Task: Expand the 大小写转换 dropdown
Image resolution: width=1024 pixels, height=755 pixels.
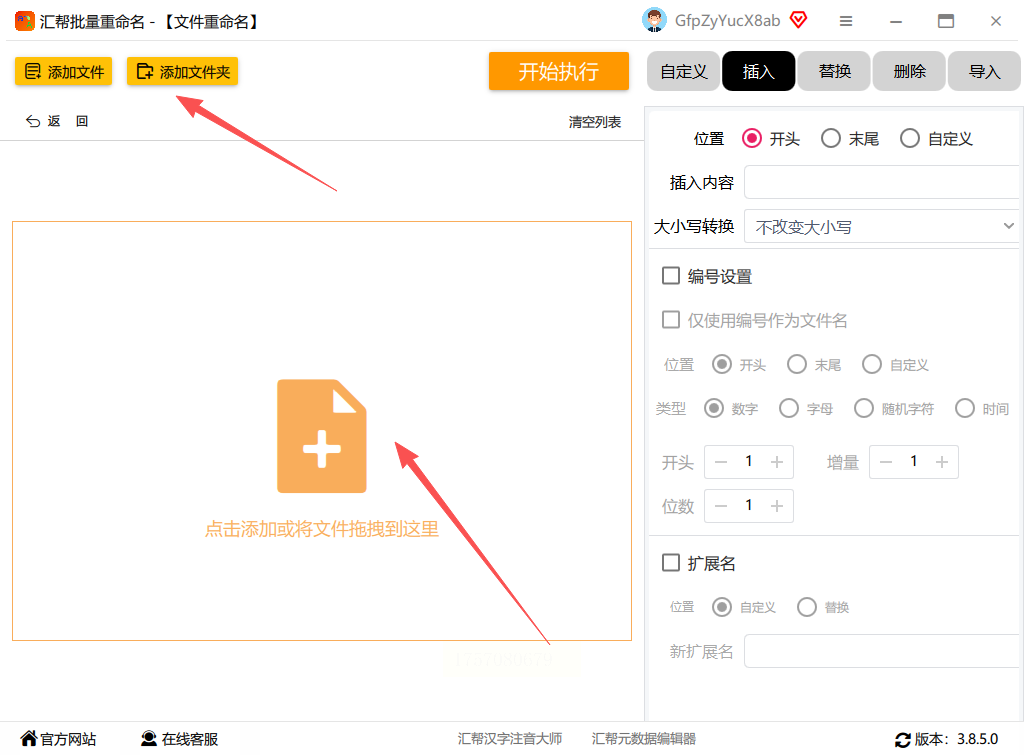Action: (881, 226)
